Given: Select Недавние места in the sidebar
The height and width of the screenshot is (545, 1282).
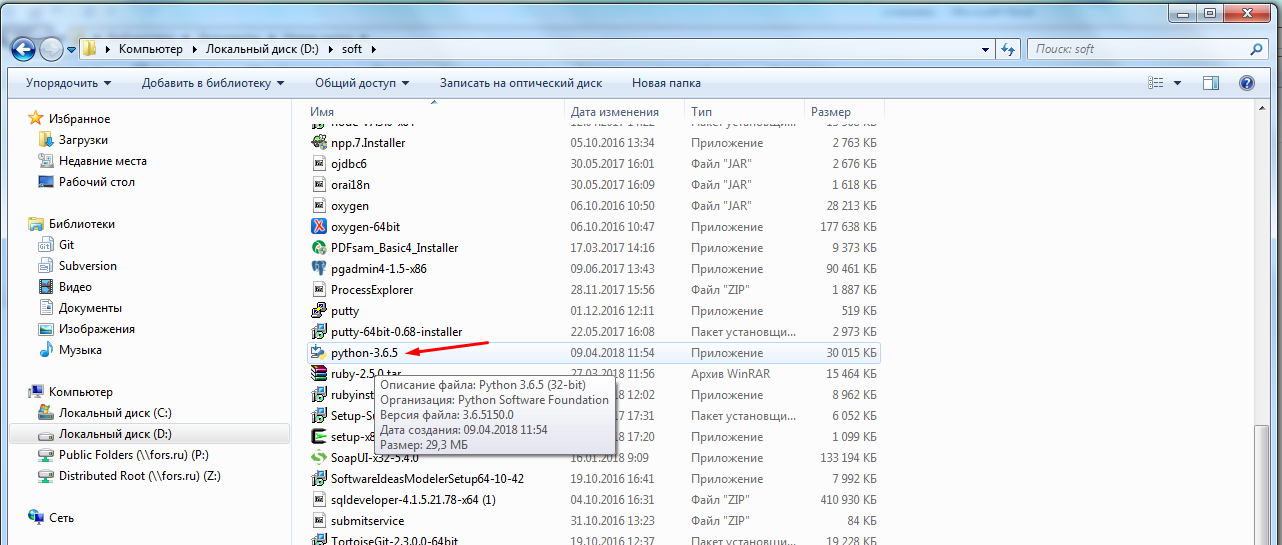Looking at the screenshot, I should click(103, 161).
